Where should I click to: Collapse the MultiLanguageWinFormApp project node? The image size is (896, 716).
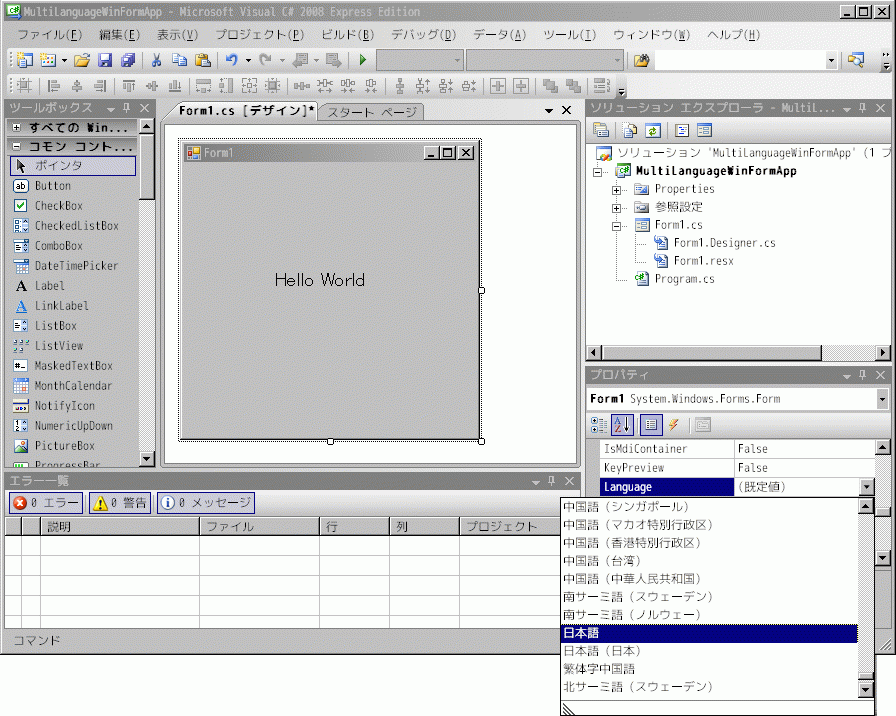(x=598, y=171)
